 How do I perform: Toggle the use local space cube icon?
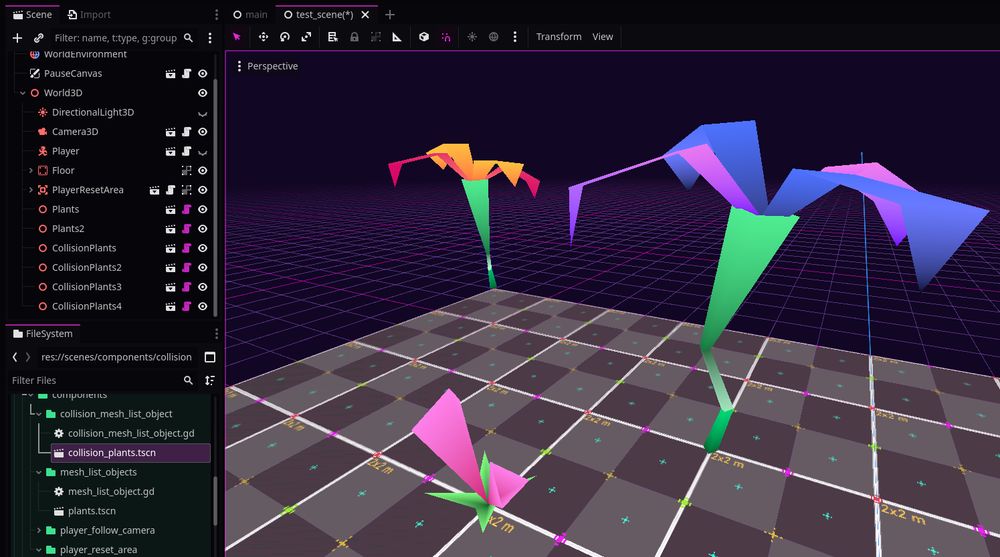coord(423,37)
